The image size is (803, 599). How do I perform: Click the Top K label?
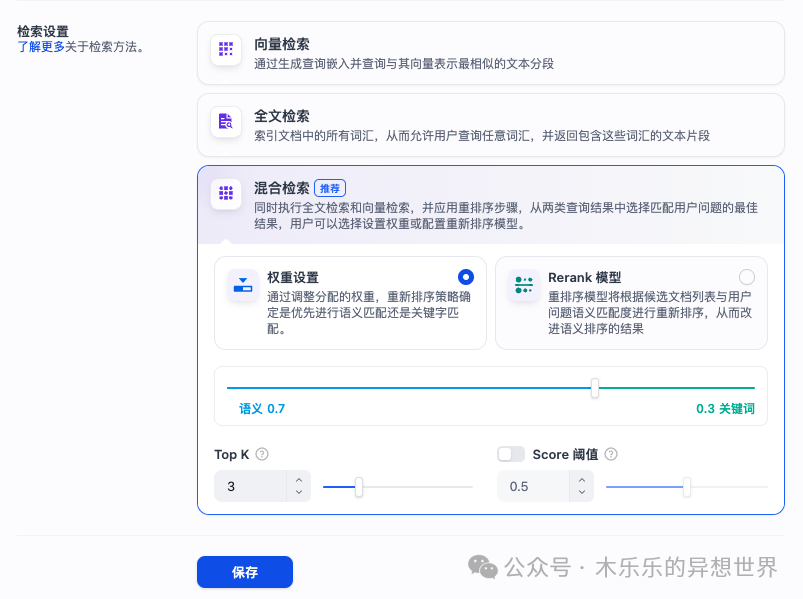coord(231,455)
